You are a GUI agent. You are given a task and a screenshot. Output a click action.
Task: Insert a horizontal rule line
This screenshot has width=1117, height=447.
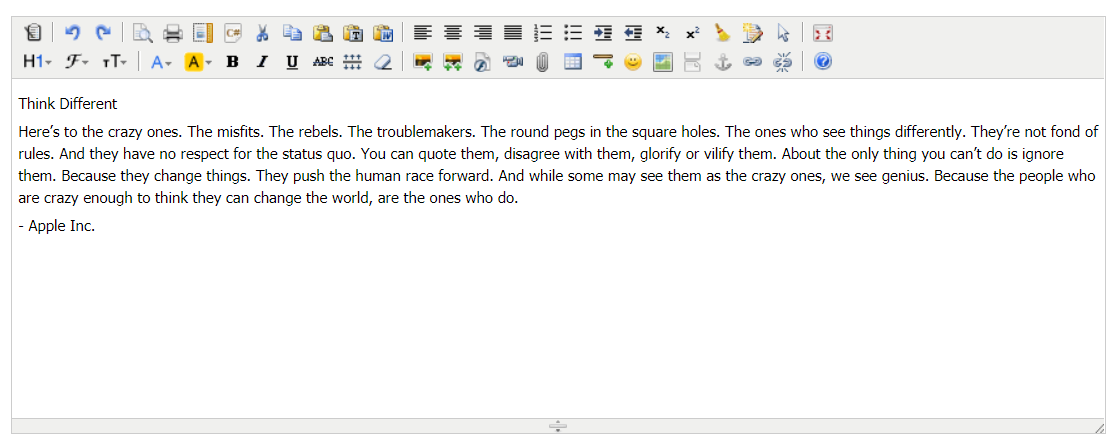point(603,62)
